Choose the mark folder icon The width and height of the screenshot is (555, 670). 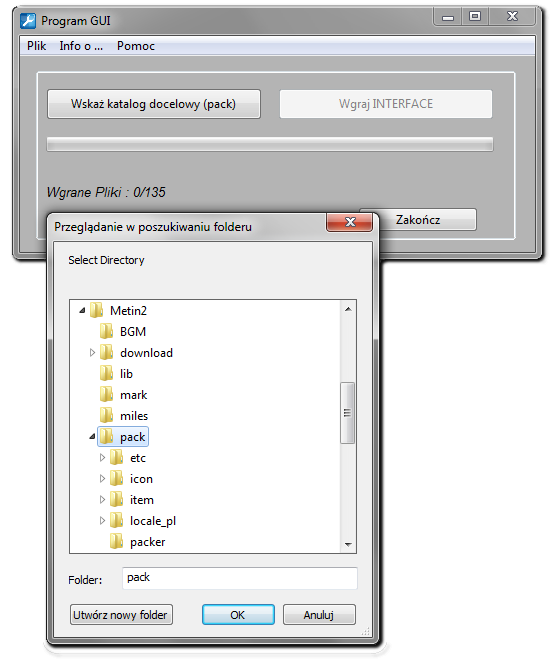(106, 394)
